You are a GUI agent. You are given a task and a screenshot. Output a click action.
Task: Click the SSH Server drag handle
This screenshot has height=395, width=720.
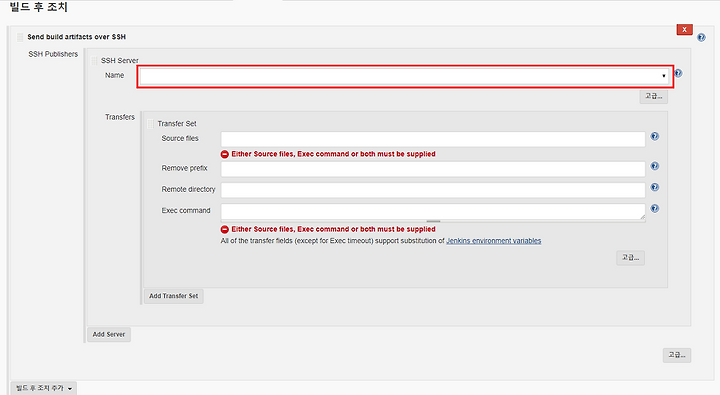pyautogui.click(x=94, y=61)
